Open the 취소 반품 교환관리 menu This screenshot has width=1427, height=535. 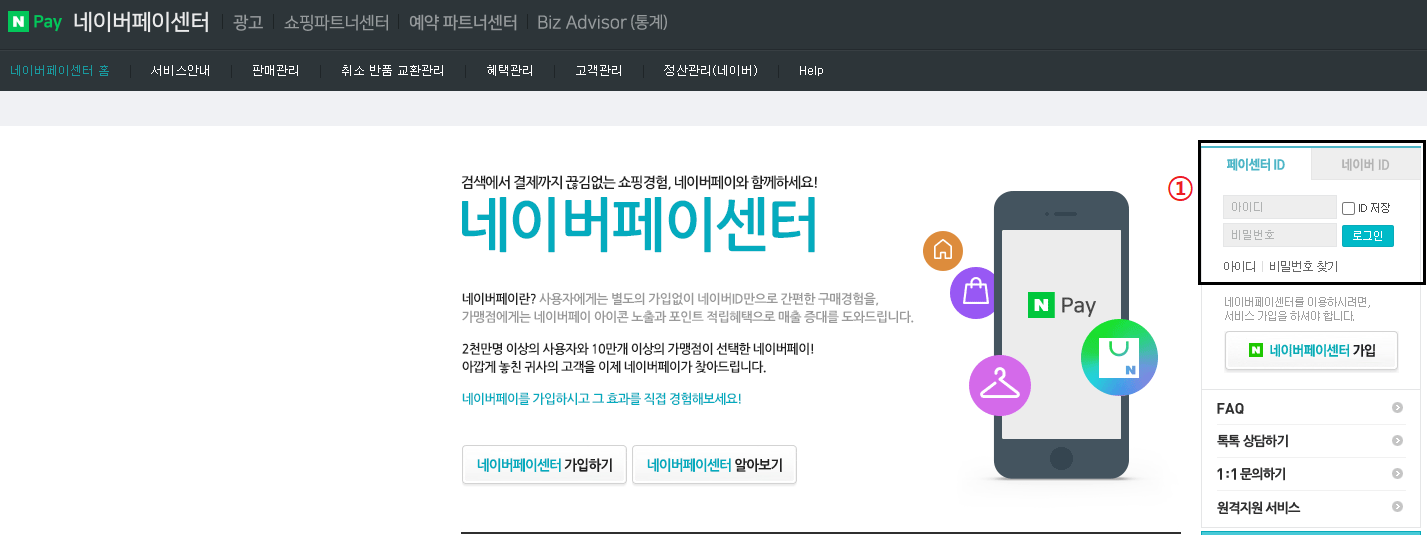[392, 71]
